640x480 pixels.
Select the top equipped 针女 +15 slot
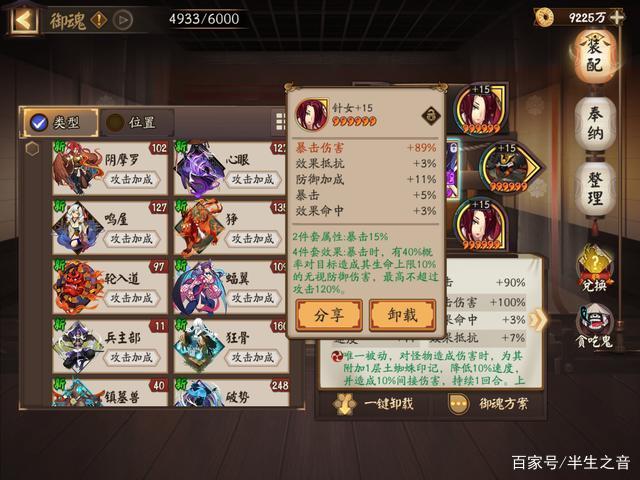tap(480, 109)
